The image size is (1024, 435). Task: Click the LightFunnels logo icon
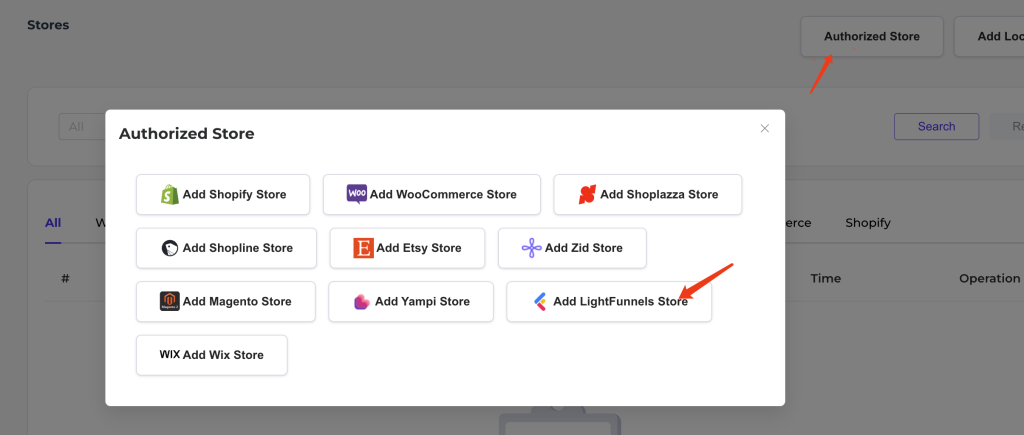click(x=540, y=301)
